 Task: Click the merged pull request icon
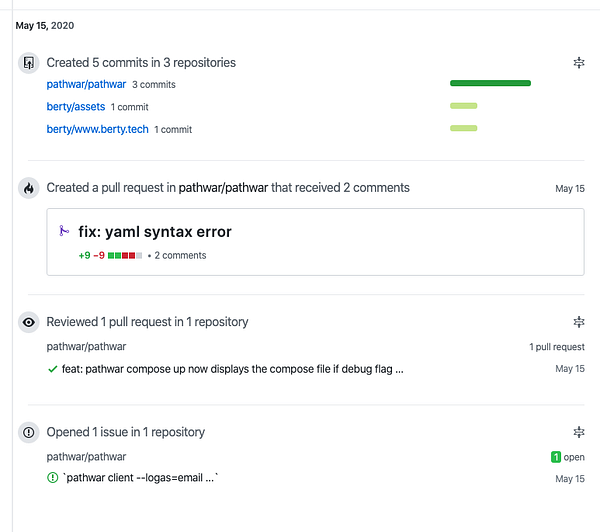(x=63, y=232)
